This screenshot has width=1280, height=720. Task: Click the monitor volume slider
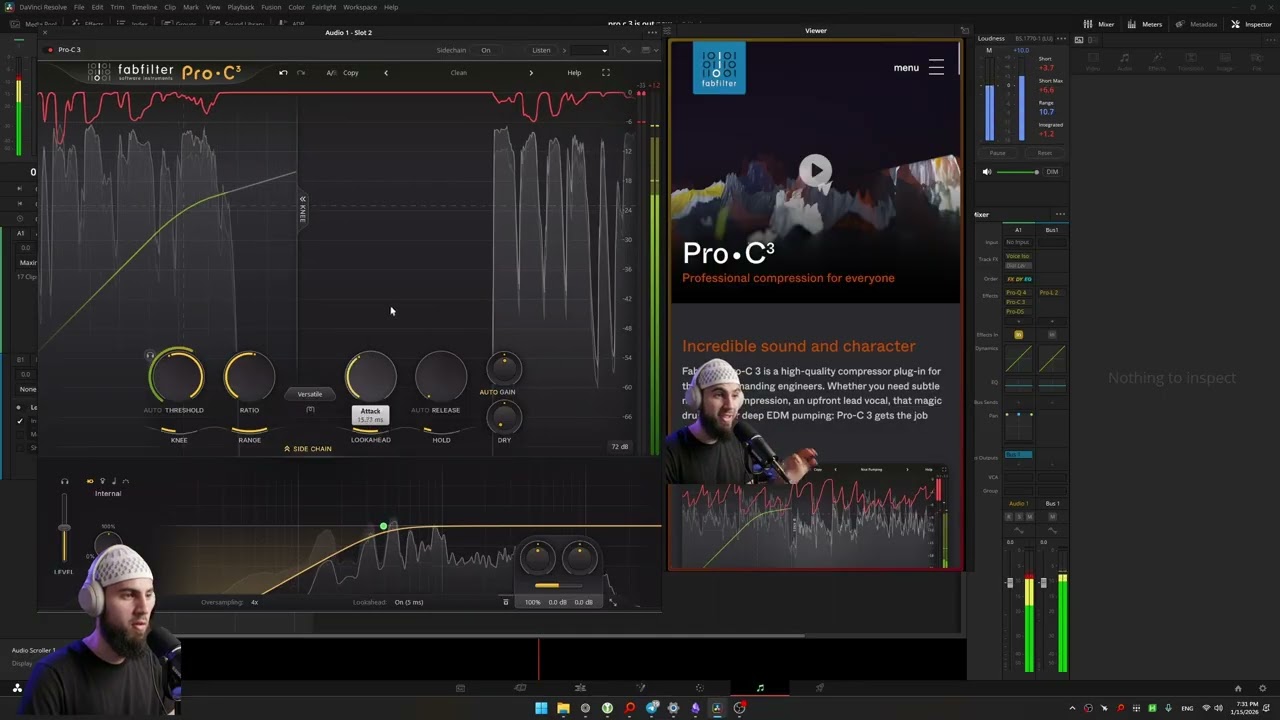(1017, 172)
